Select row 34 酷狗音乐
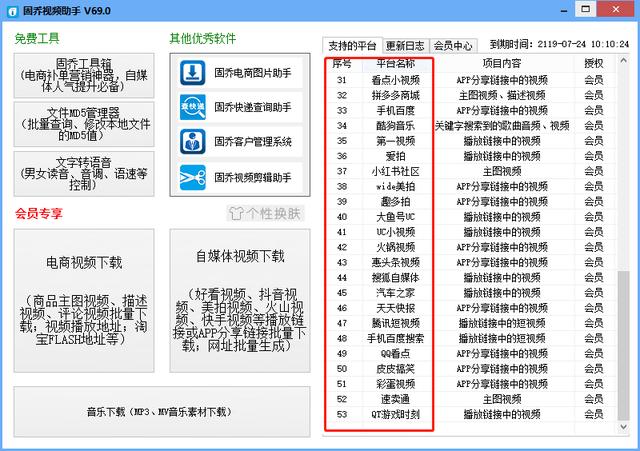Viewport: 640px width, 451px height. [471, 126]
